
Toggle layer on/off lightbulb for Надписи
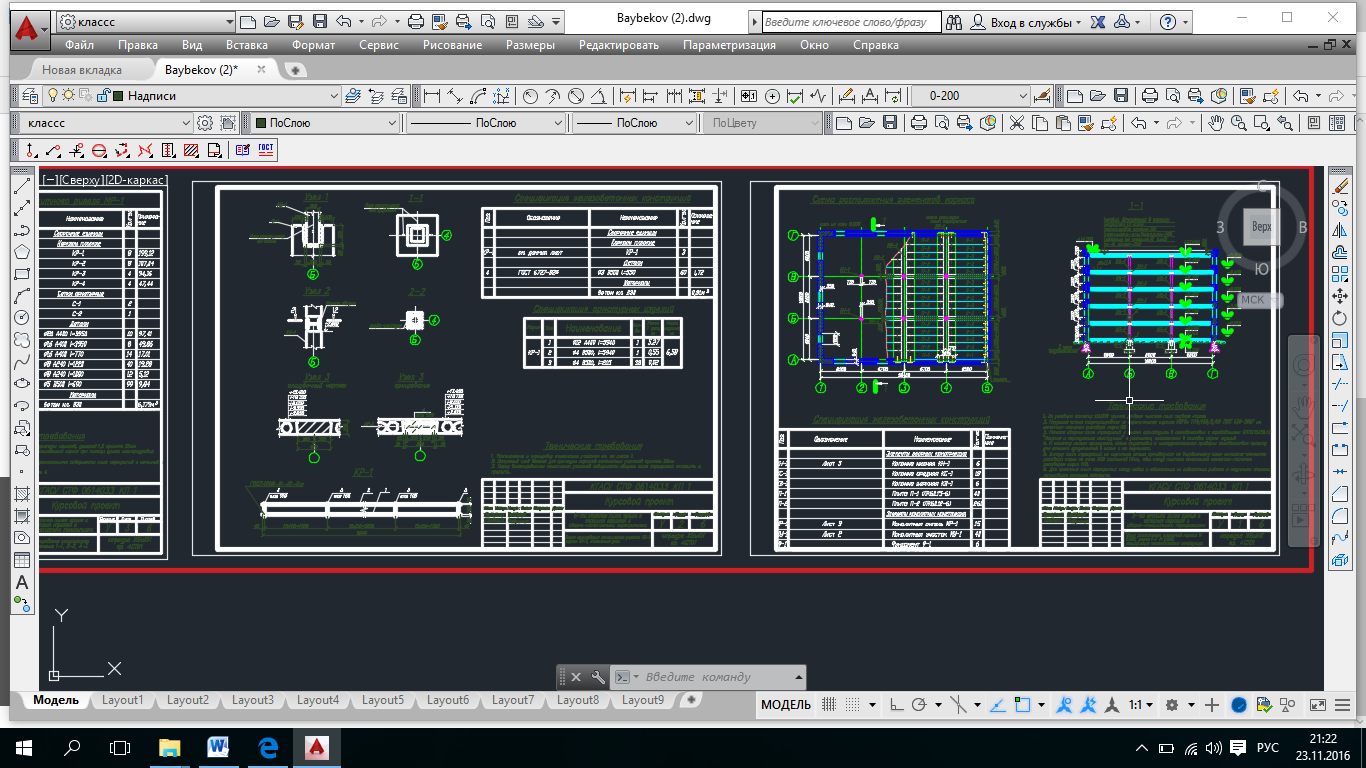(54, 96)
